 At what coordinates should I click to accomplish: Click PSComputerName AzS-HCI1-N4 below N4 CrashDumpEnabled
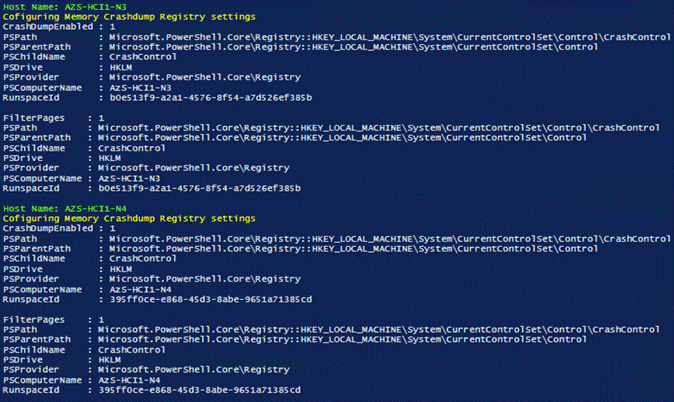pyautogui.click(x=142, y=288)
